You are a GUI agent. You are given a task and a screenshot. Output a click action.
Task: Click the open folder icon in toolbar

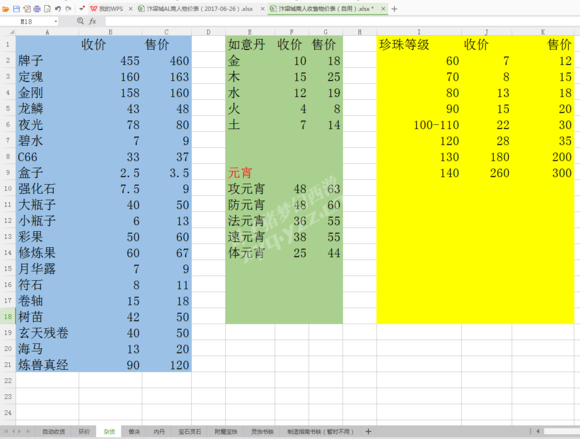6,9
